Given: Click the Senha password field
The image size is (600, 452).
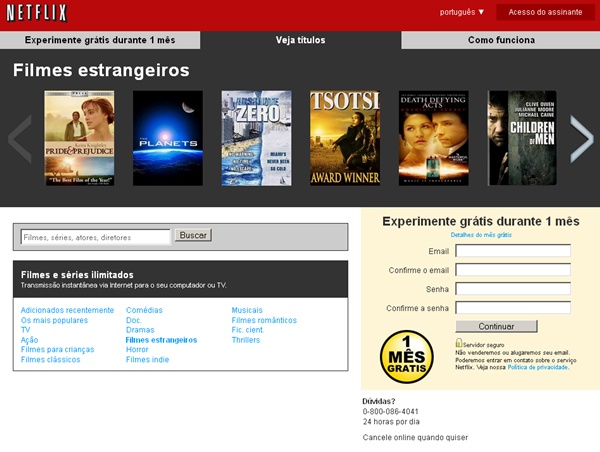Looking at the screenshot, I should click(x=513, y=289).
